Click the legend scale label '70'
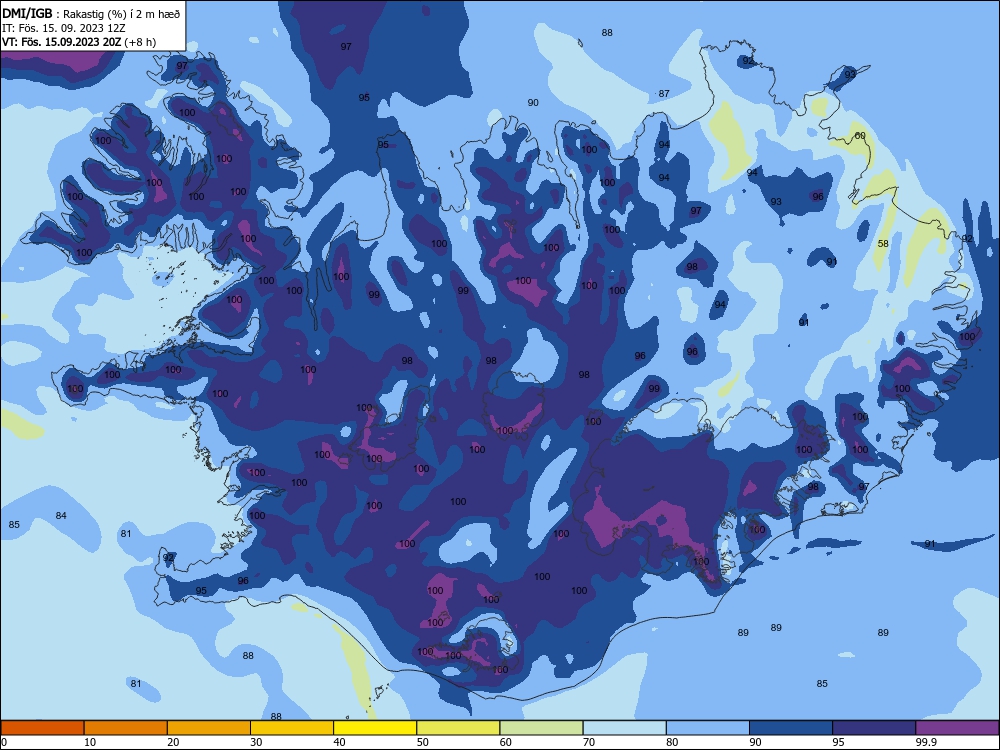Screen dimensions: 1000x750 click(x=589, y=742)
